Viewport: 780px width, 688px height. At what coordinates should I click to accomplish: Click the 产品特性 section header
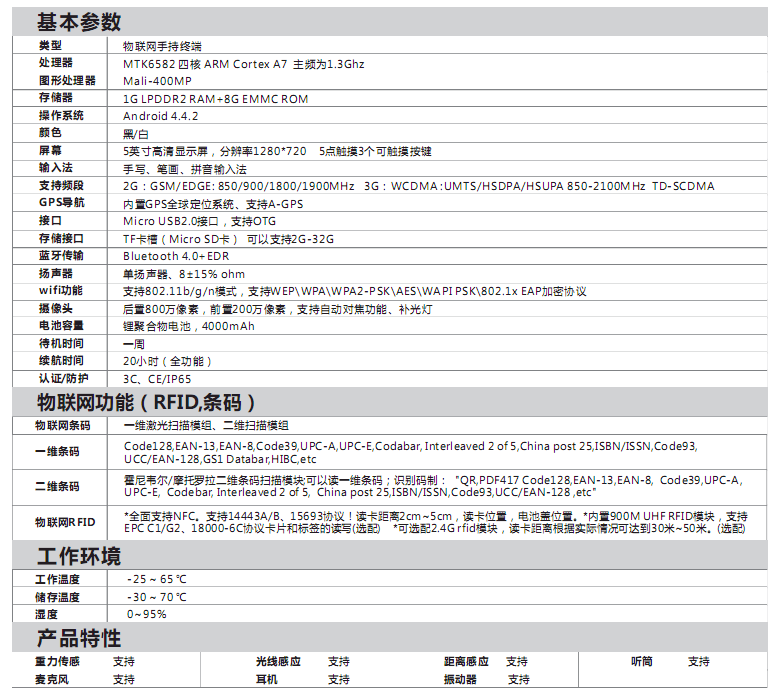point(79,638)
